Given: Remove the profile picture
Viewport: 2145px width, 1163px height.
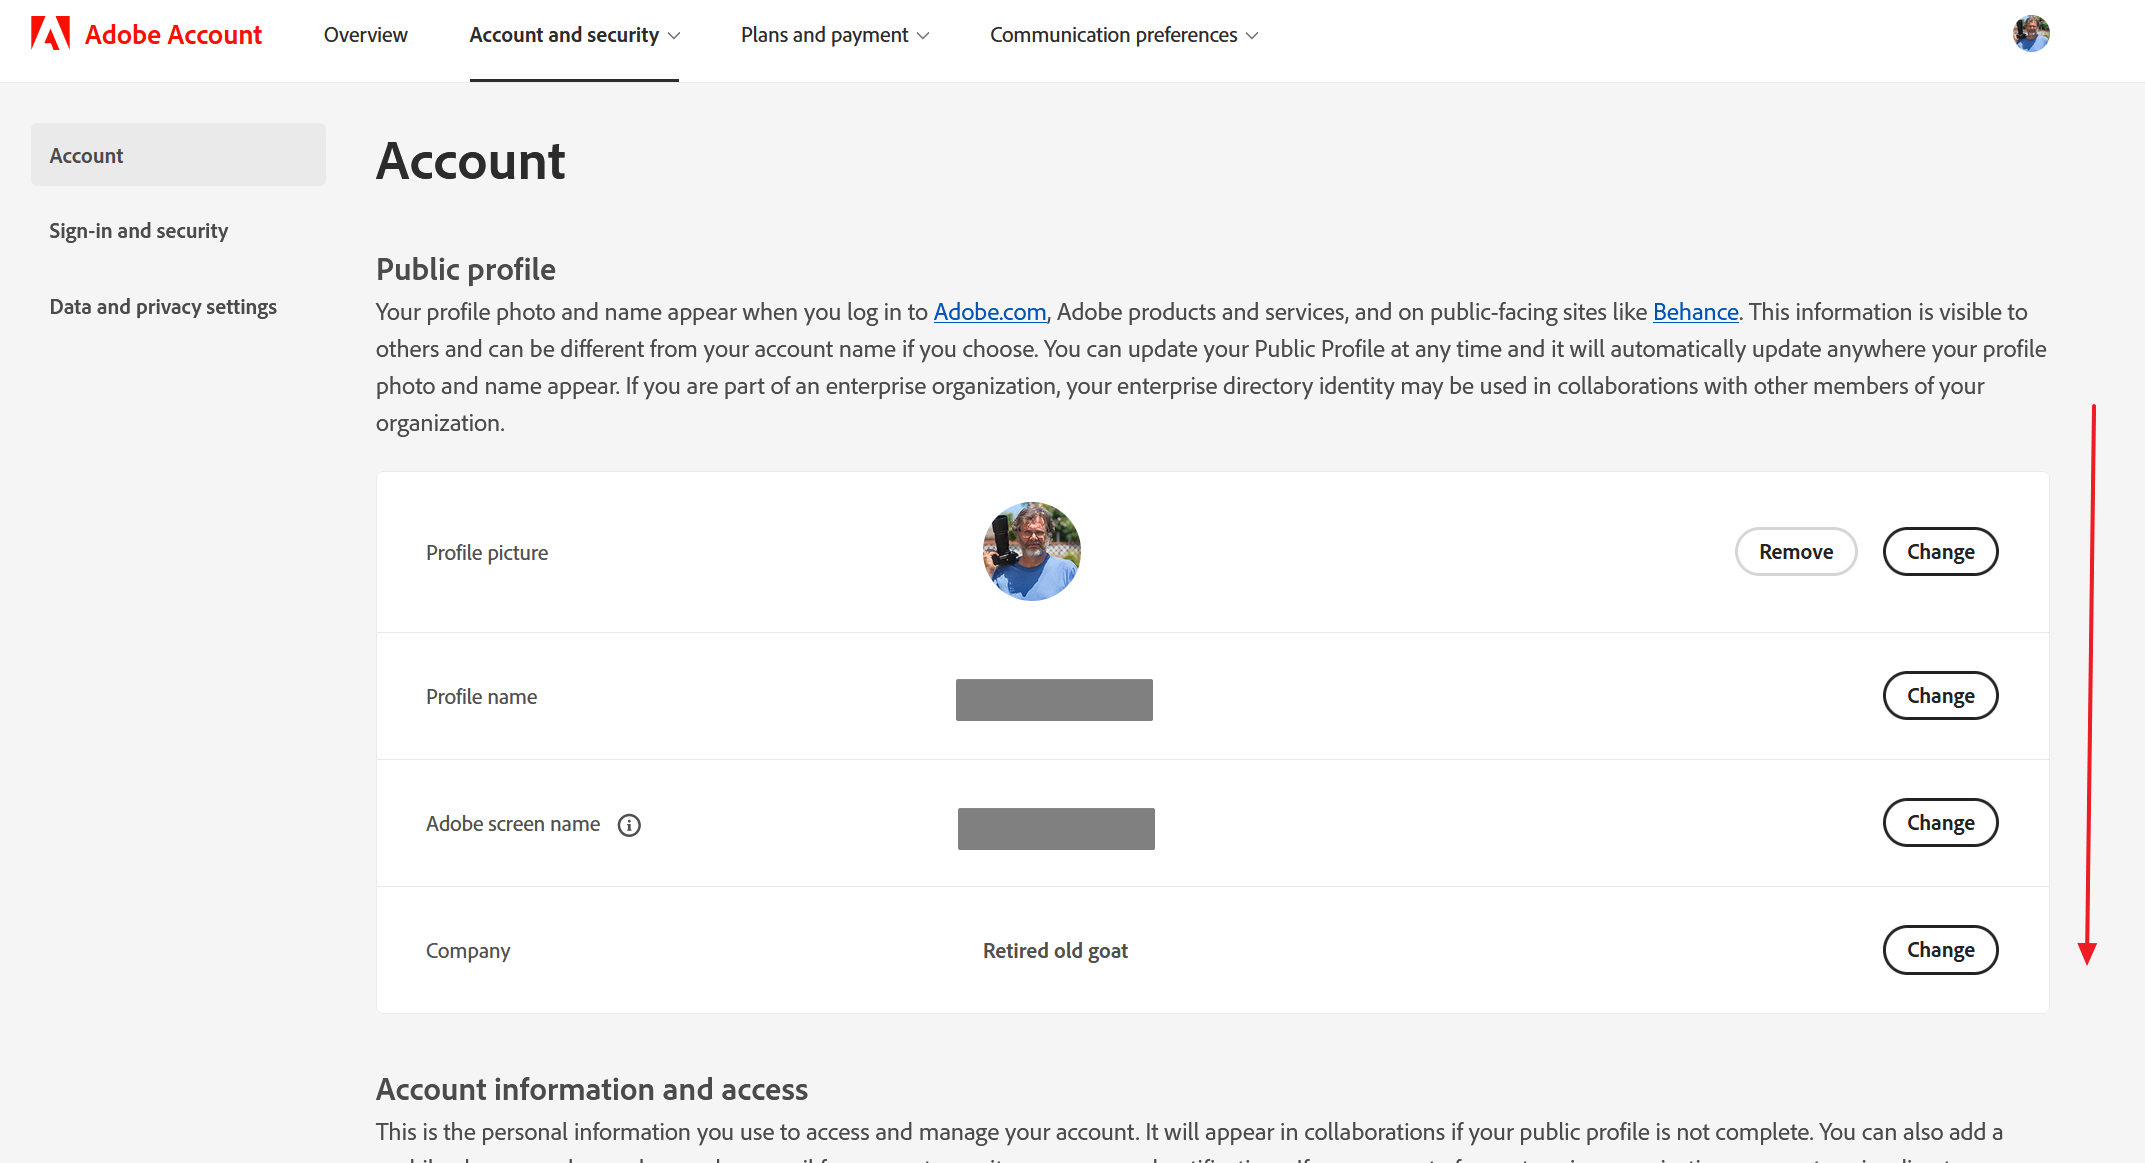Looking at the screenshot, I should pos(1795,552).
